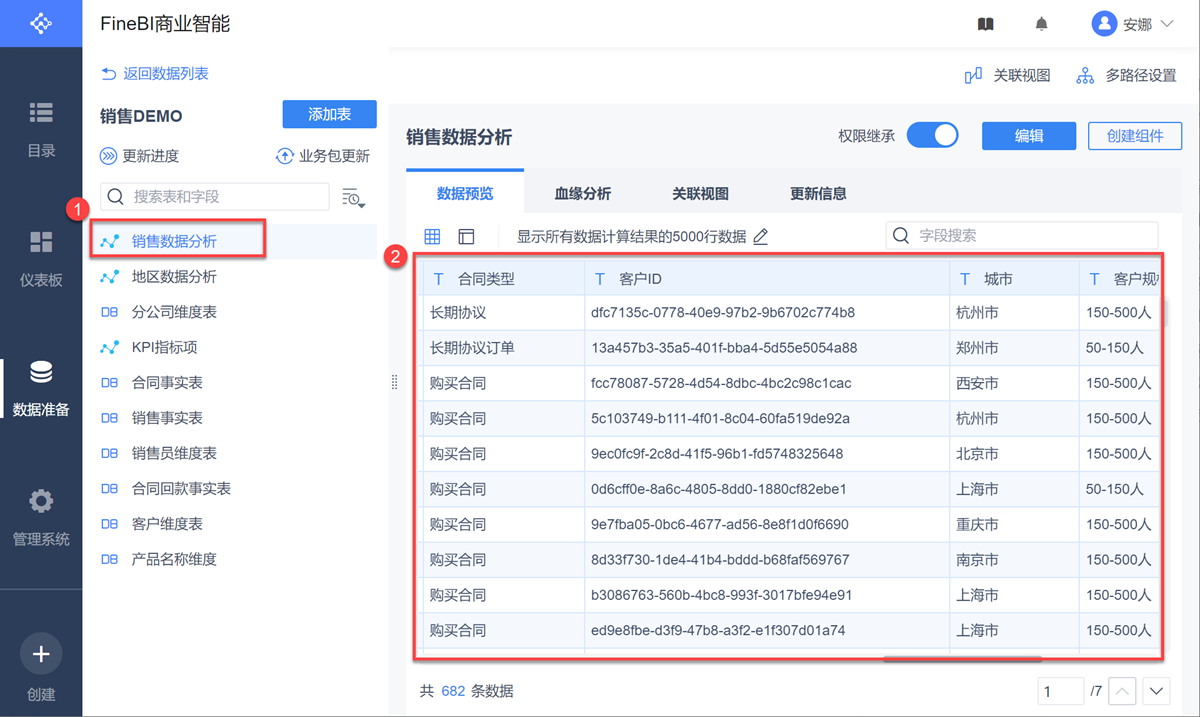
Task: Expand the 安娜 user menu chevron
Action: point(1166,24)
